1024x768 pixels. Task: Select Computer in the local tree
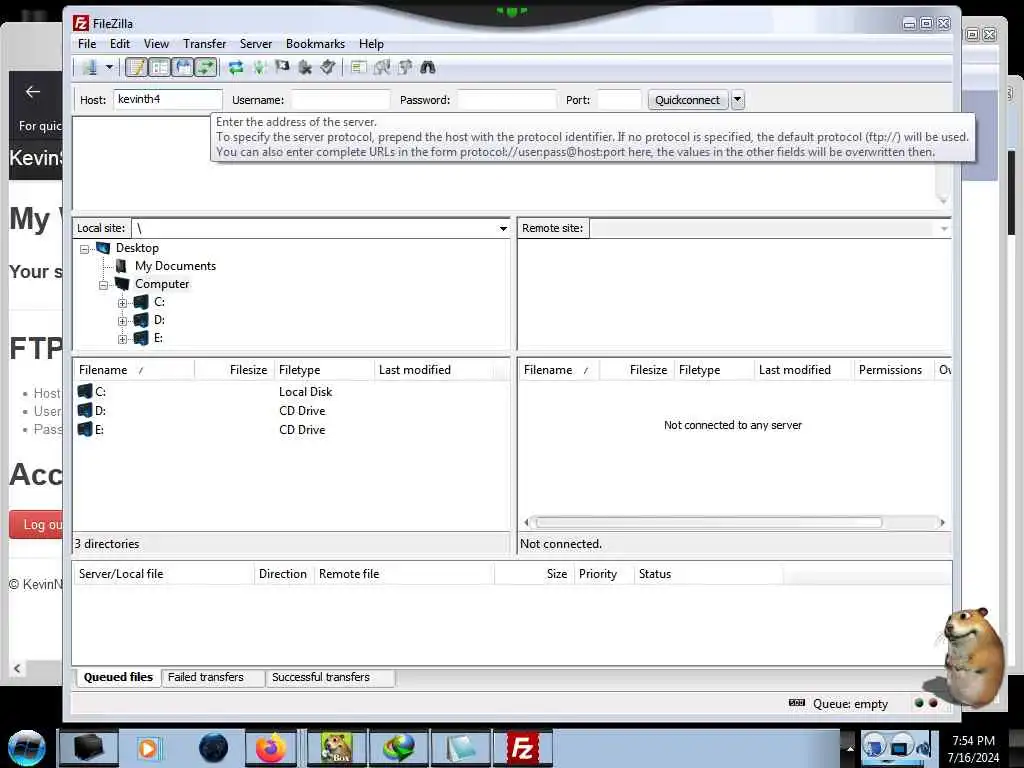(x=162, y=283)
